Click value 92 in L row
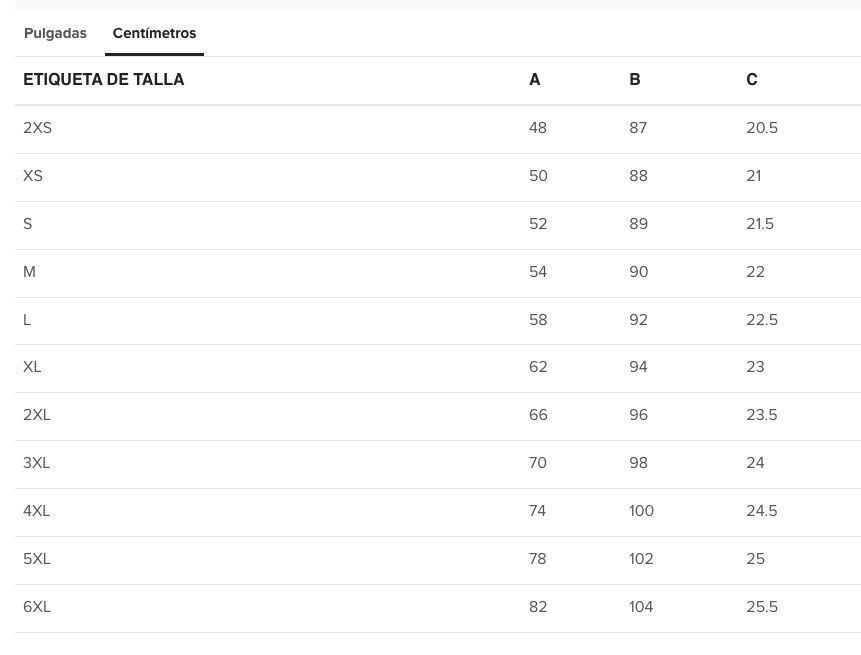The image size is (861, 655). click(639, 320)
